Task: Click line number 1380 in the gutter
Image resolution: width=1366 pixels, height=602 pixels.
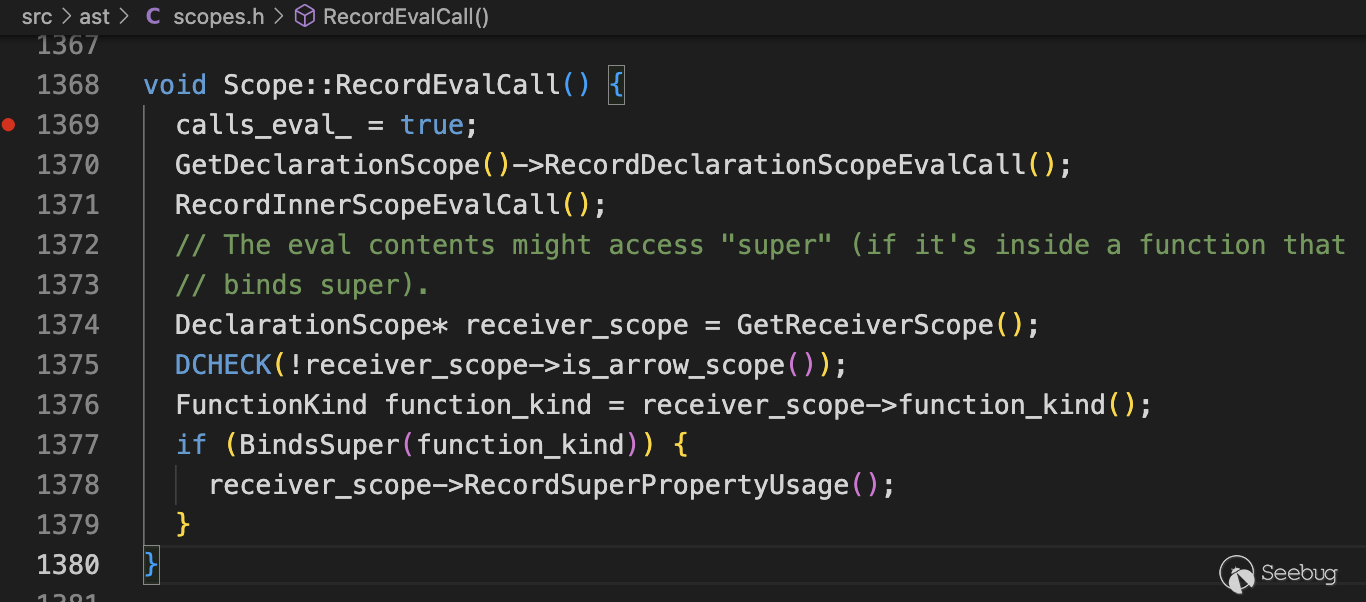Action: pyautogui.click(x=68, y=565)
